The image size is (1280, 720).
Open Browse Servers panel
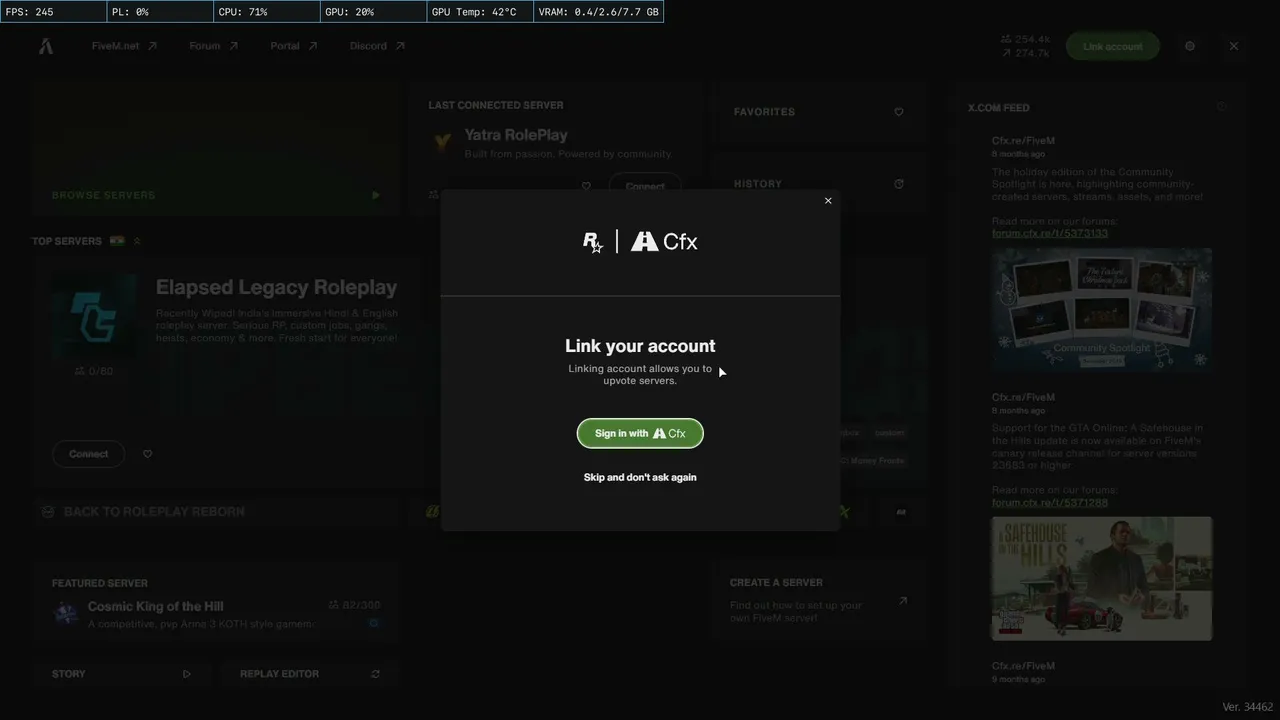(x=216, y=148)
